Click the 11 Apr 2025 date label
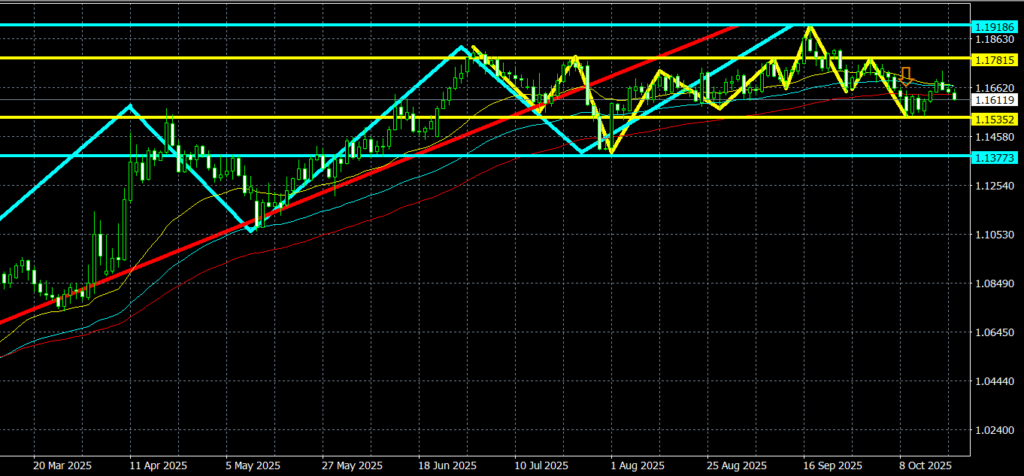Viewport: 1024px width, 476px height. (x=158, y=466)
